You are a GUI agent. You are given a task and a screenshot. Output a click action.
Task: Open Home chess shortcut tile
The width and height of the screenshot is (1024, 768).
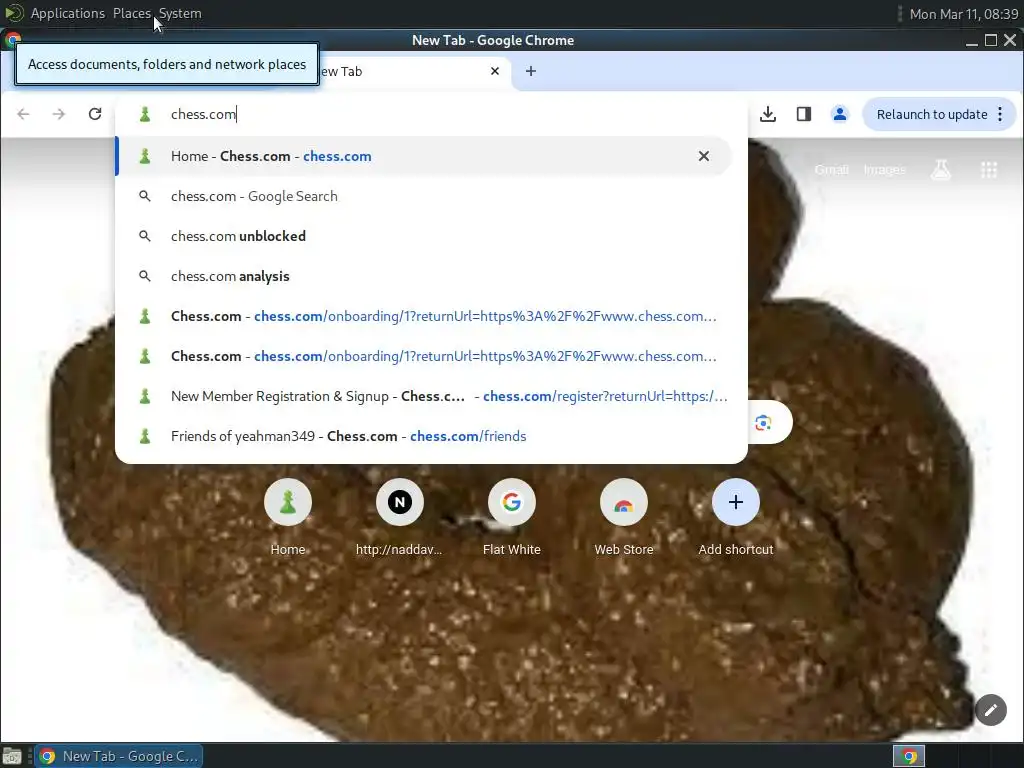[x=288, y=517]
